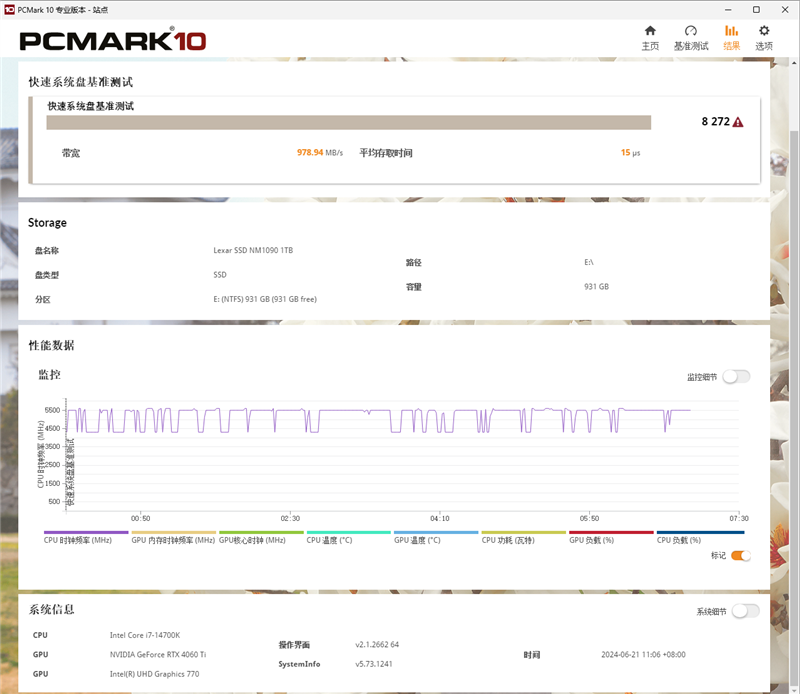Click the NVIDIA GeForce RTX 4060 Ti entry
The image size is (800, 694).
click(x=158, y=655)
